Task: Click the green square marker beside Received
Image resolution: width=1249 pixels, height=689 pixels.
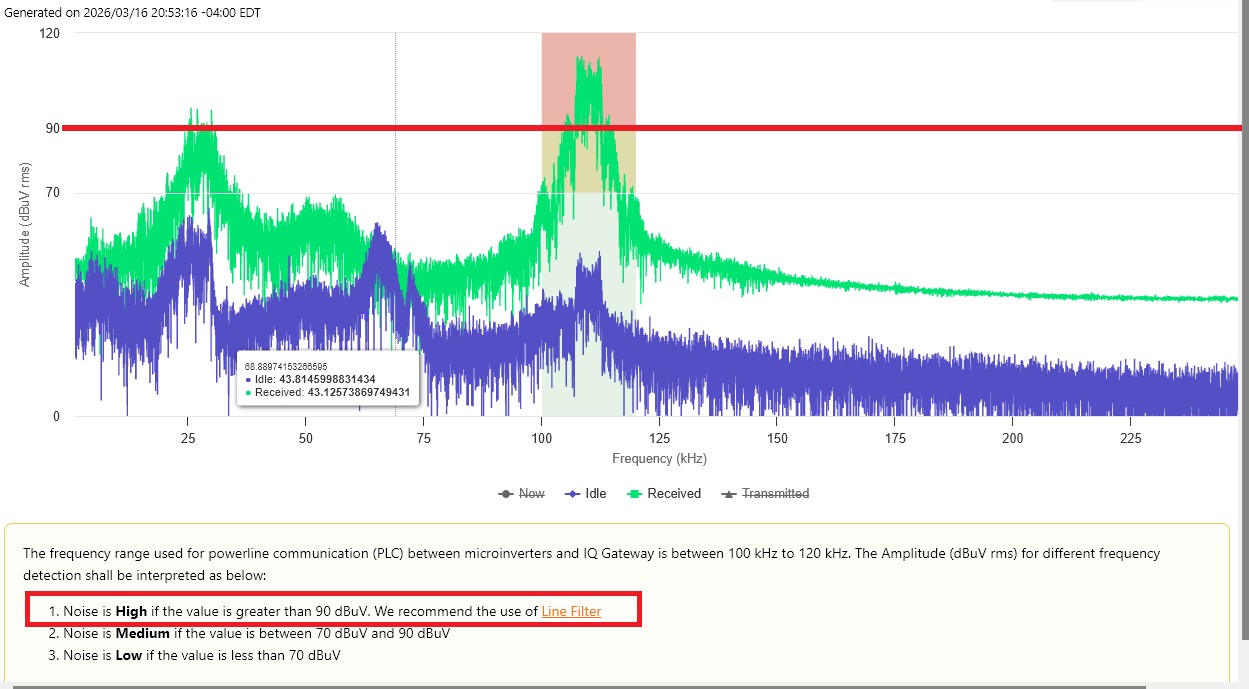Action: [634, 494]
